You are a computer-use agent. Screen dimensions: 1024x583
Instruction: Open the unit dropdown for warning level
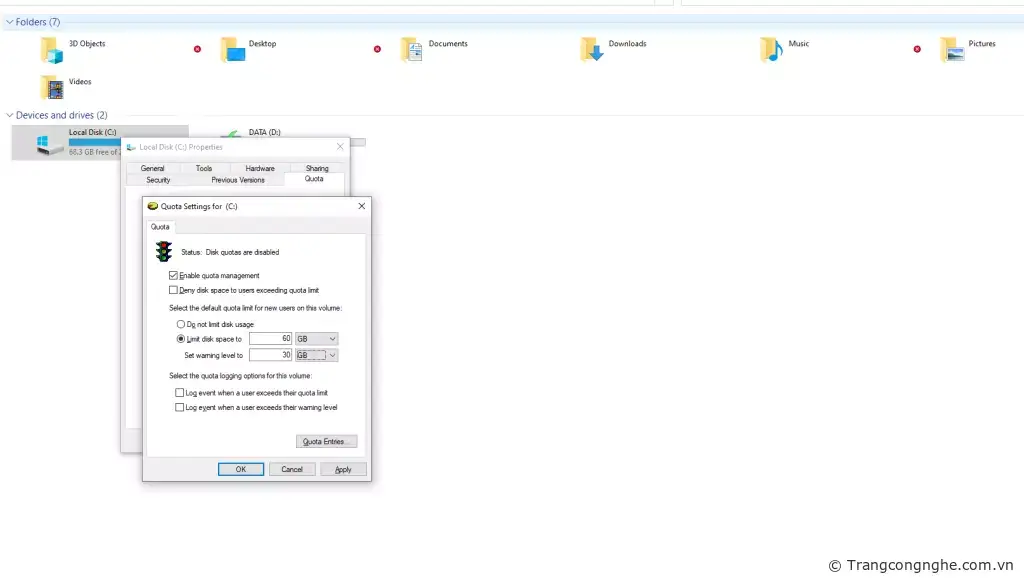[x=317, y=355]
